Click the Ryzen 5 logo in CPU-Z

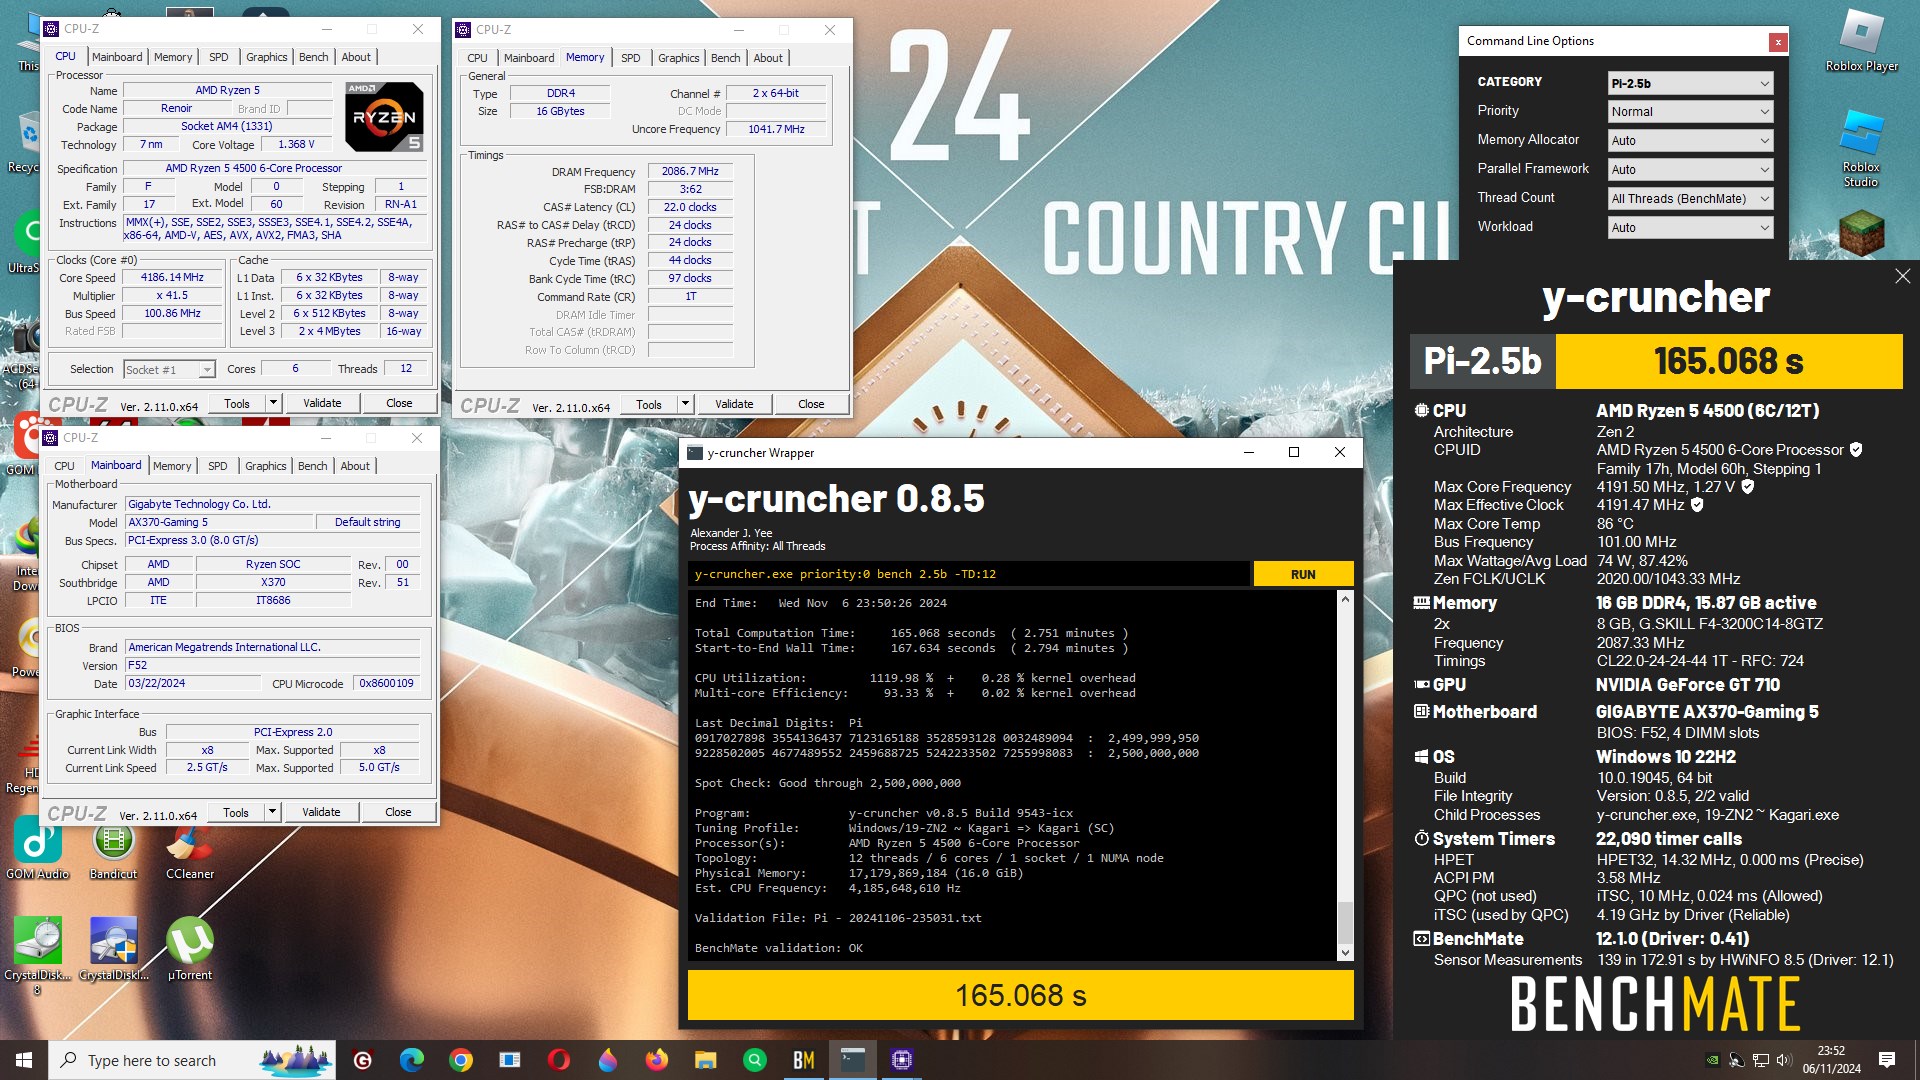[384, 117]
